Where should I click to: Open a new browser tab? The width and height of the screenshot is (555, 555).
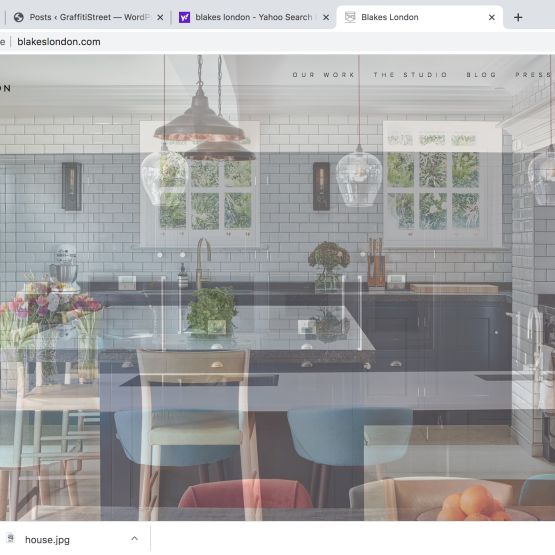(518, 17)
